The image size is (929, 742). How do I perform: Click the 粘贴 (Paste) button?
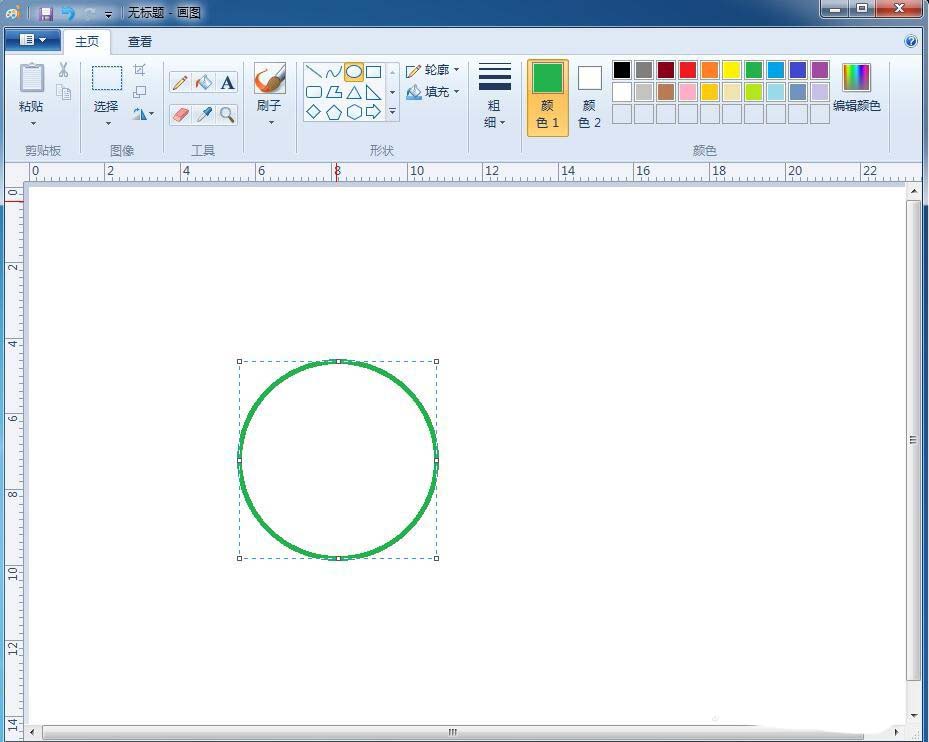[31, 88]
